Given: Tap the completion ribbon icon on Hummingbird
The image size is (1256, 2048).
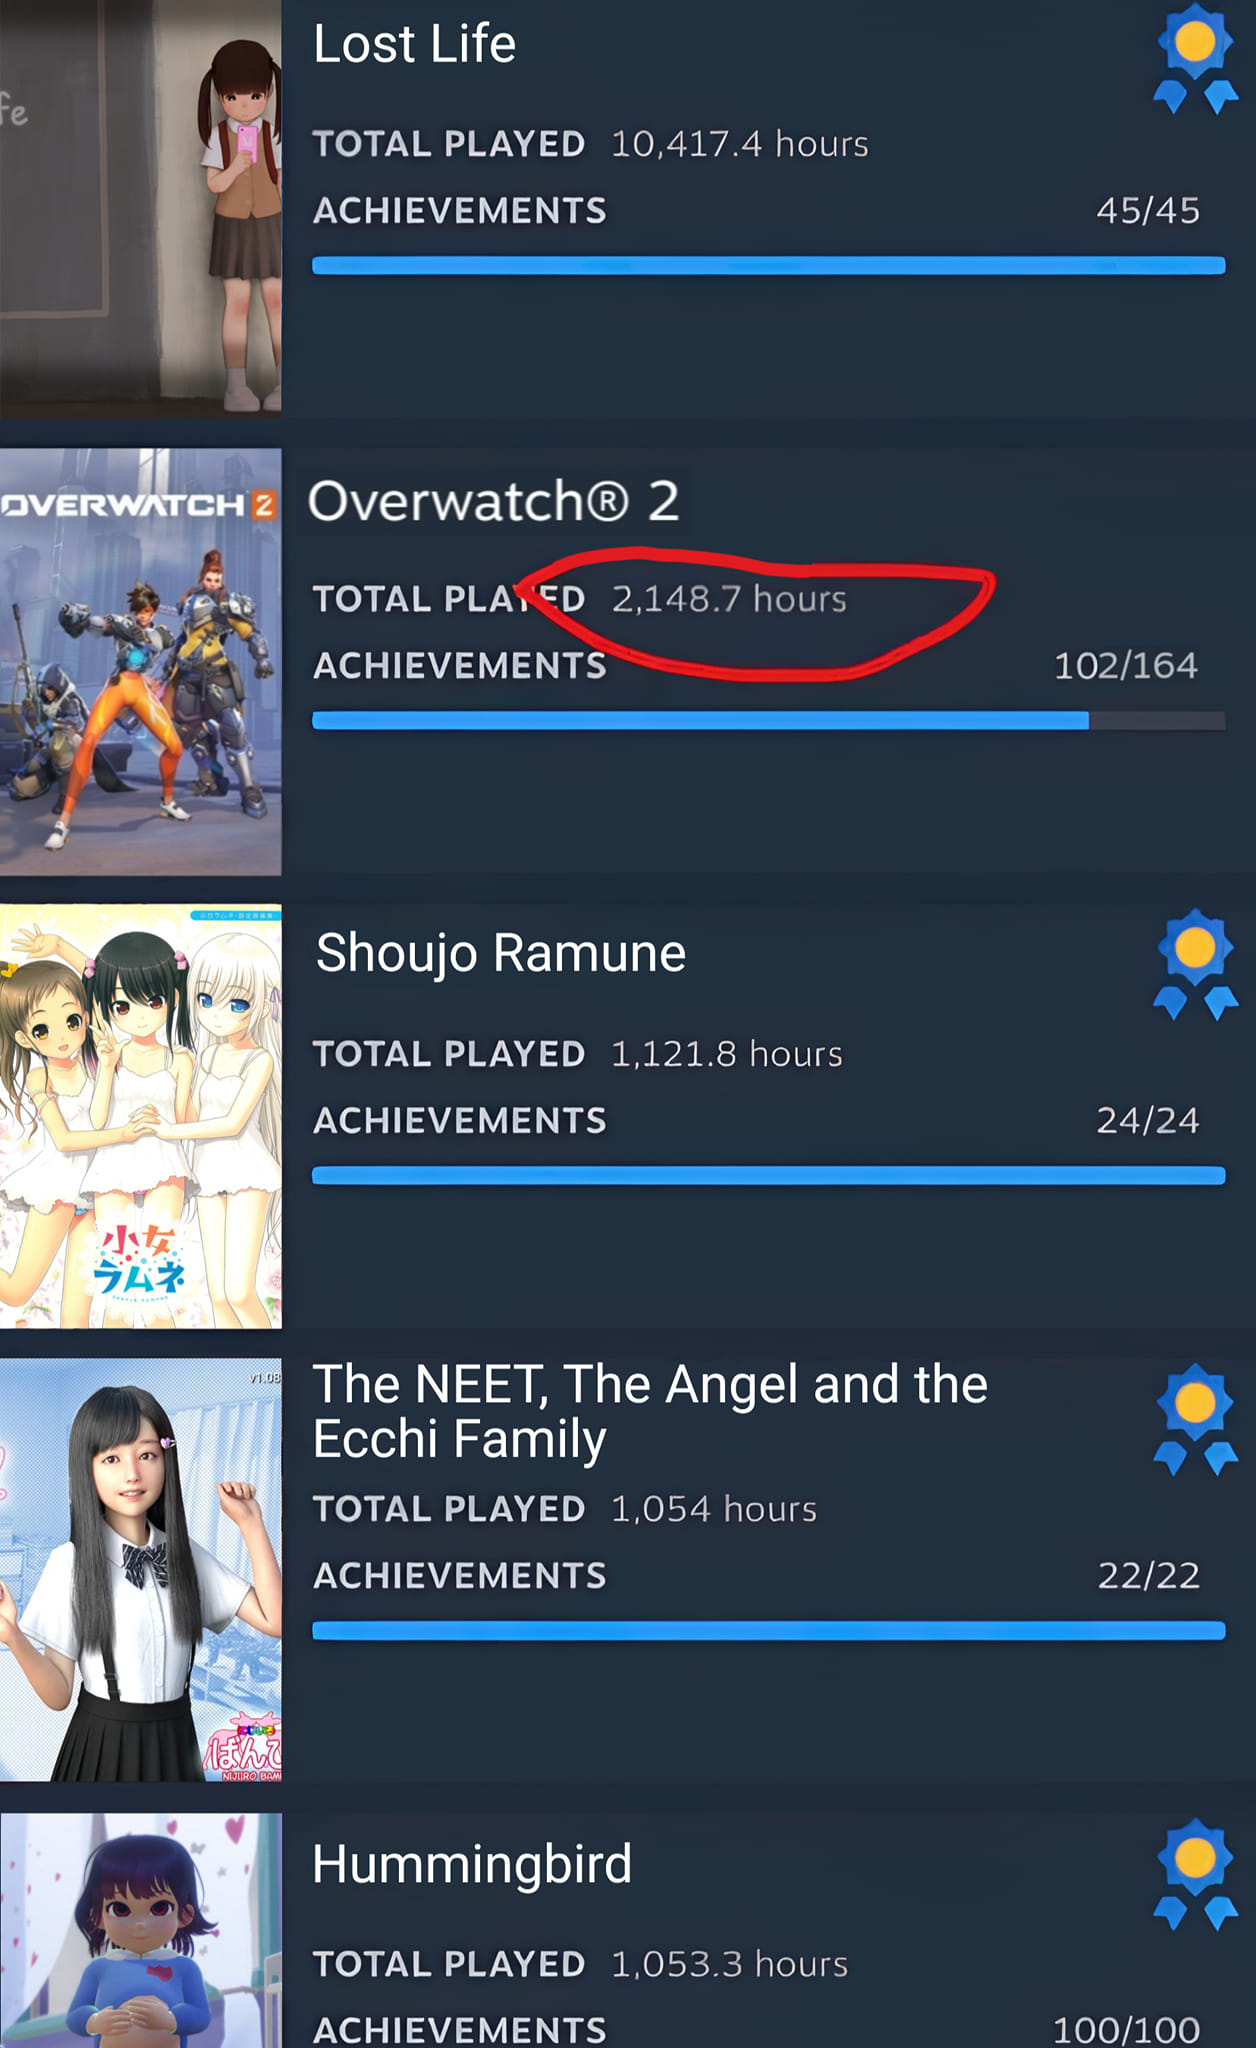Looking at the screenshot, I should (x=1195, y=1875).
